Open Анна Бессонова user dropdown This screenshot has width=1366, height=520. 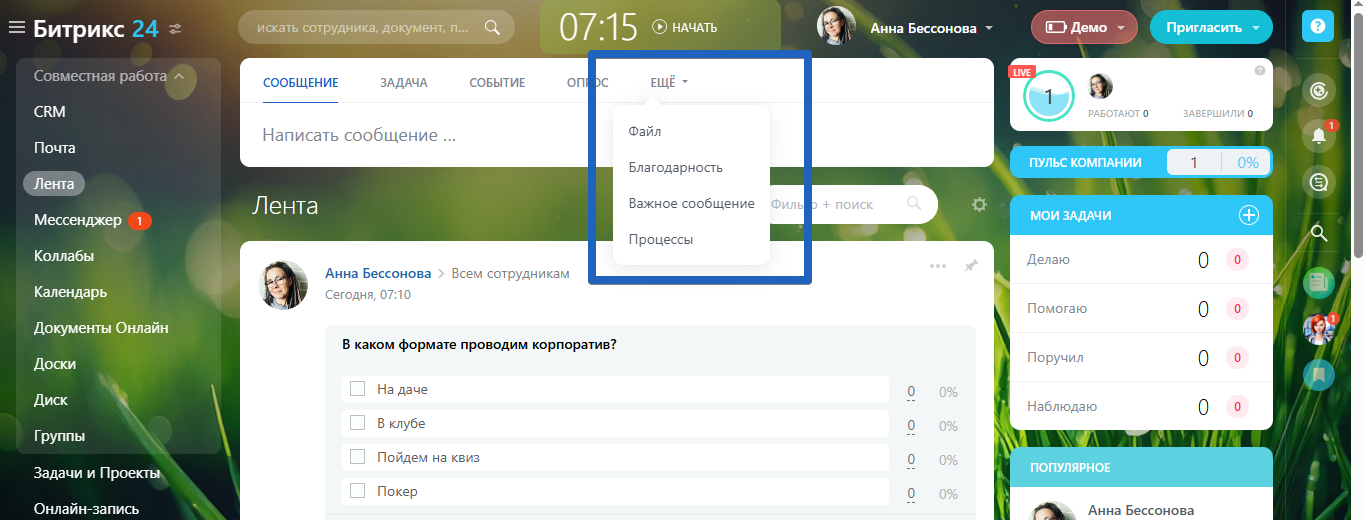[x=932, y=28]
